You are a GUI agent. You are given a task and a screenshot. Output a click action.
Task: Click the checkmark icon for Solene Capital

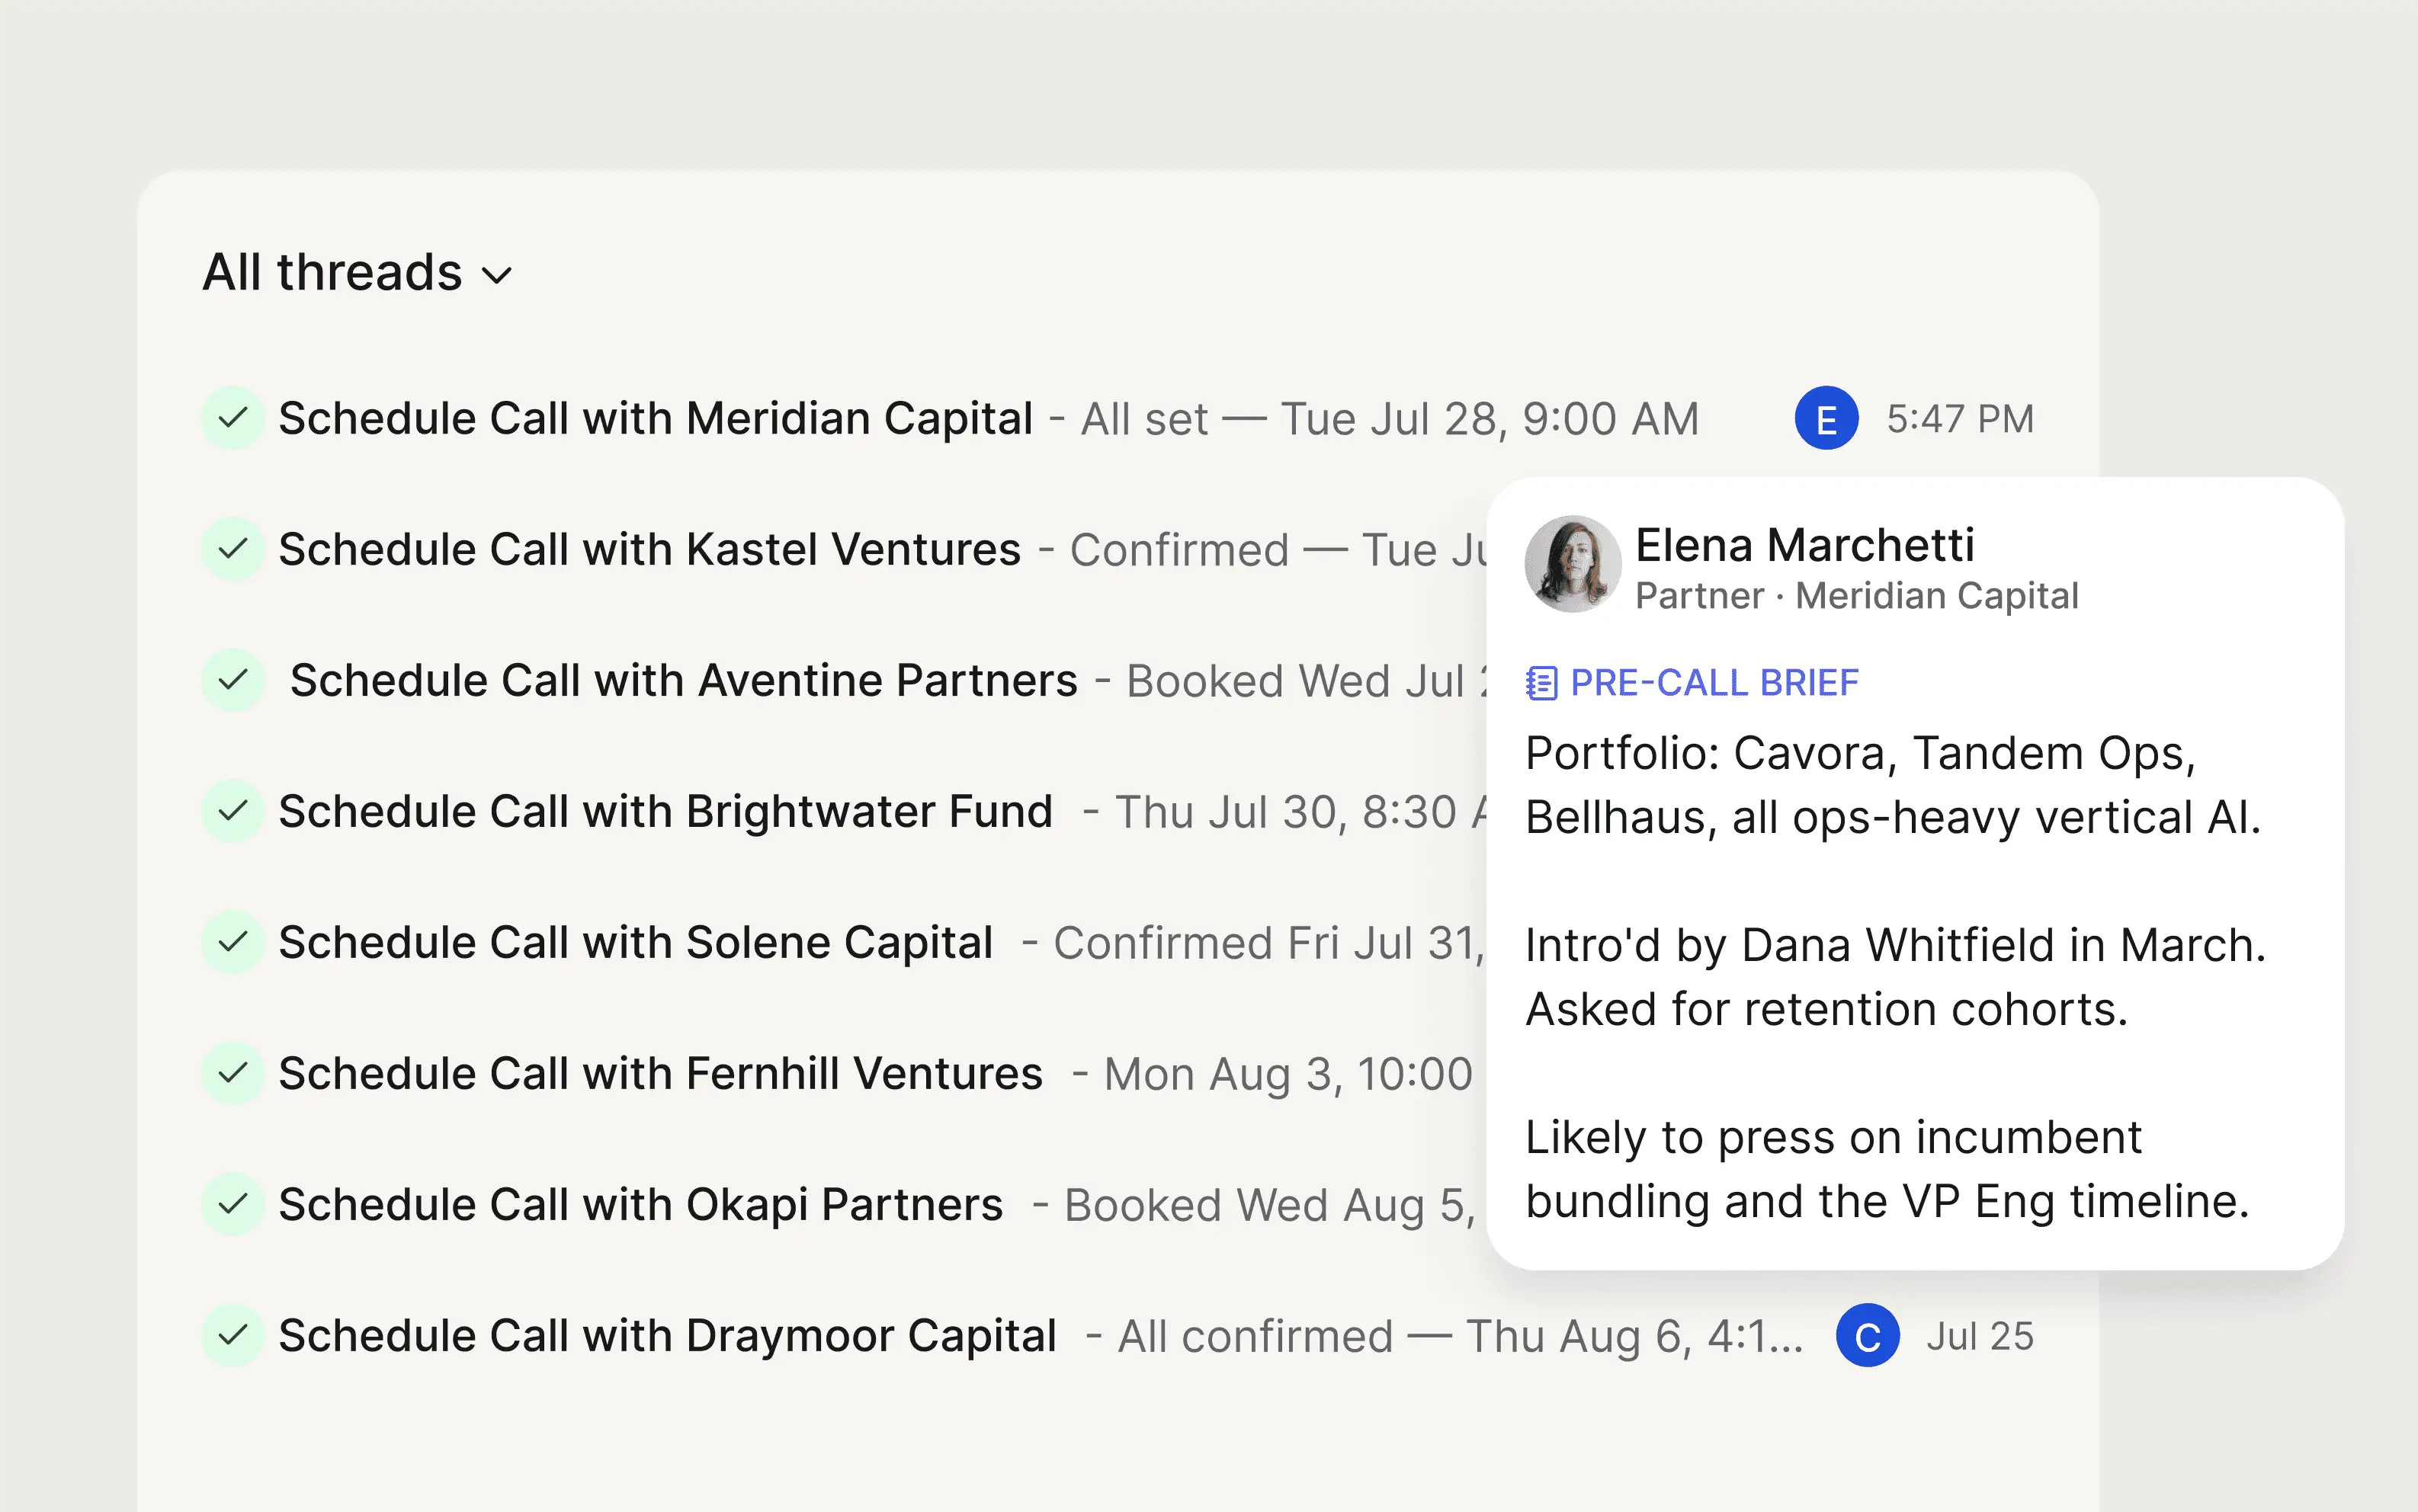click(x=233, y=942)
